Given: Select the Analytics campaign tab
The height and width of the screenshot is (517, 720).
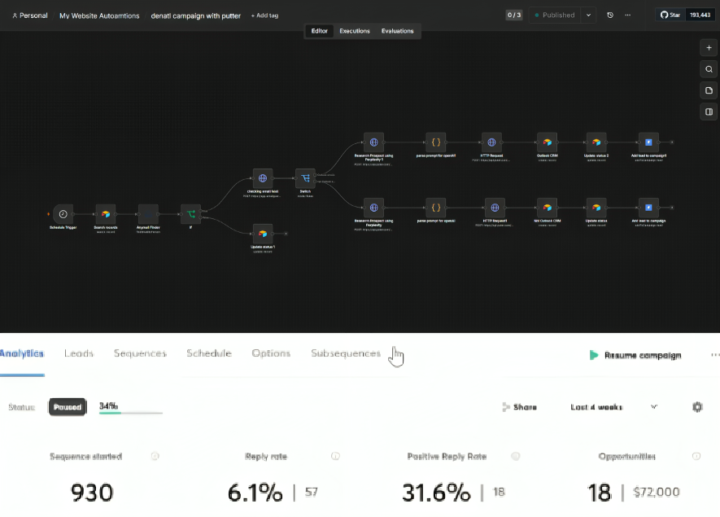Looking at the screenshot, I should click(x=22, y=353).
